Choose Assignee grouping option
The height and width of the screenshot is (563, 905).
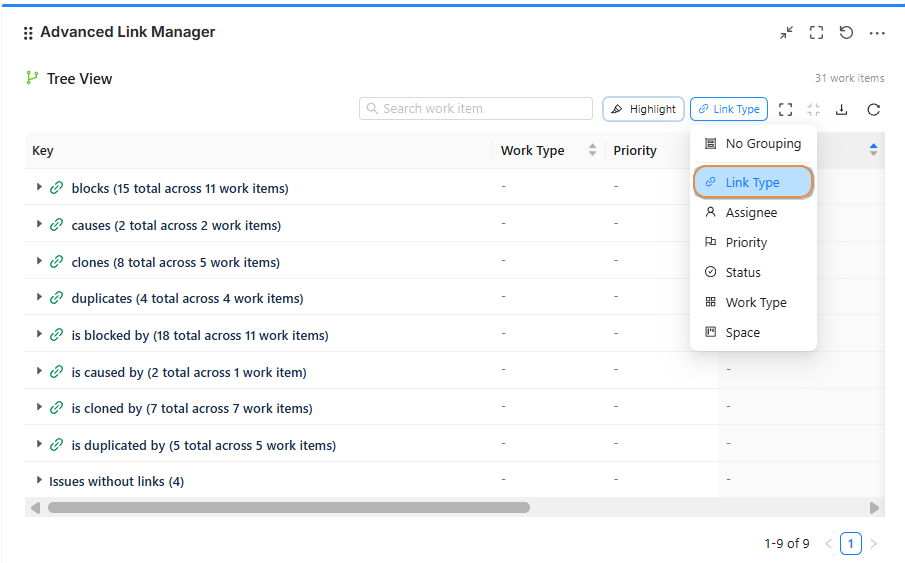pyautogui.click(x=751, y=213)
